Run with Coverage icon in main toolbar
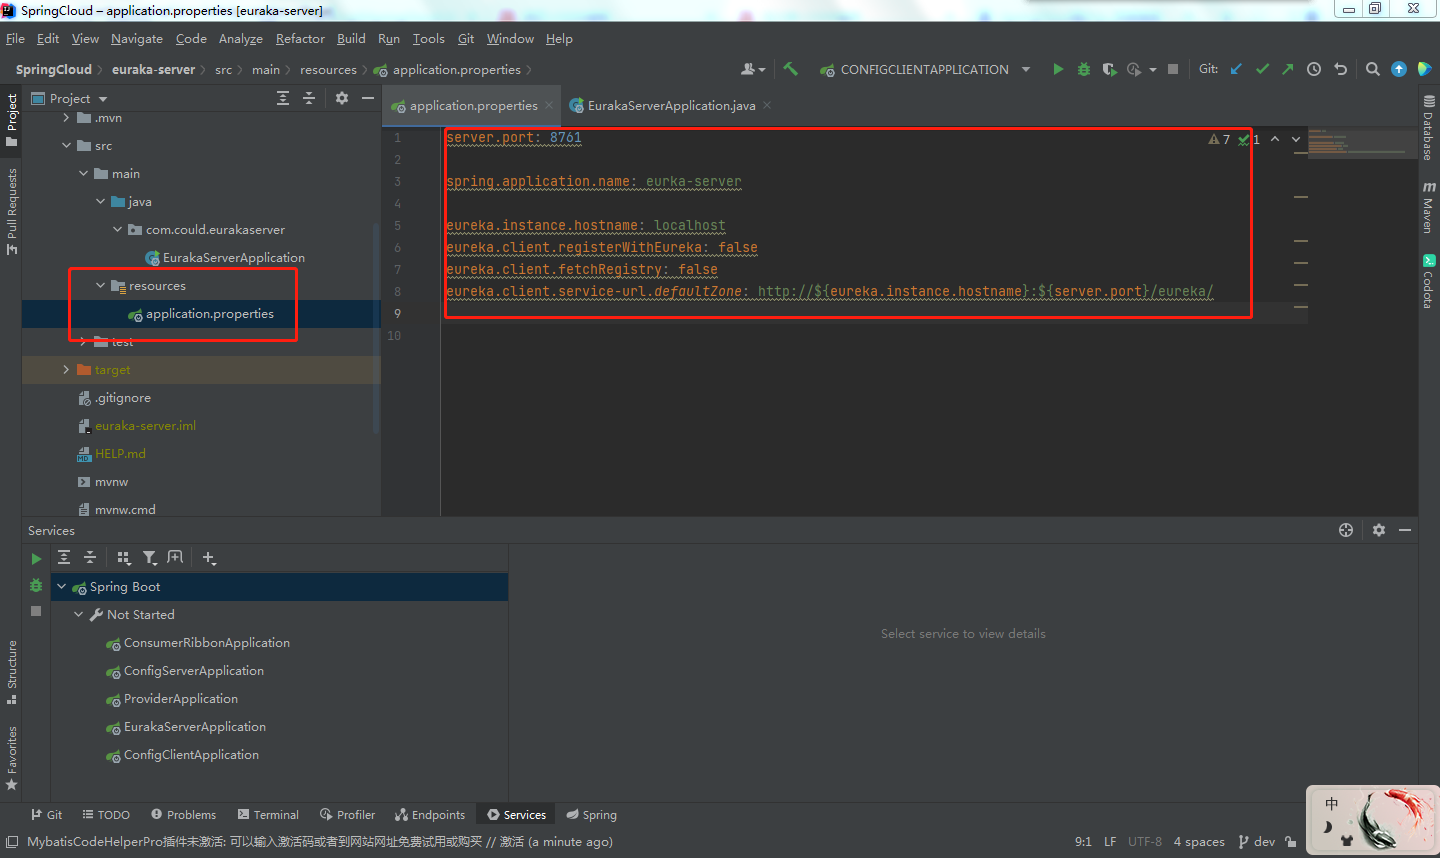The image size is (1440, 858). (x=1109, y=69)
